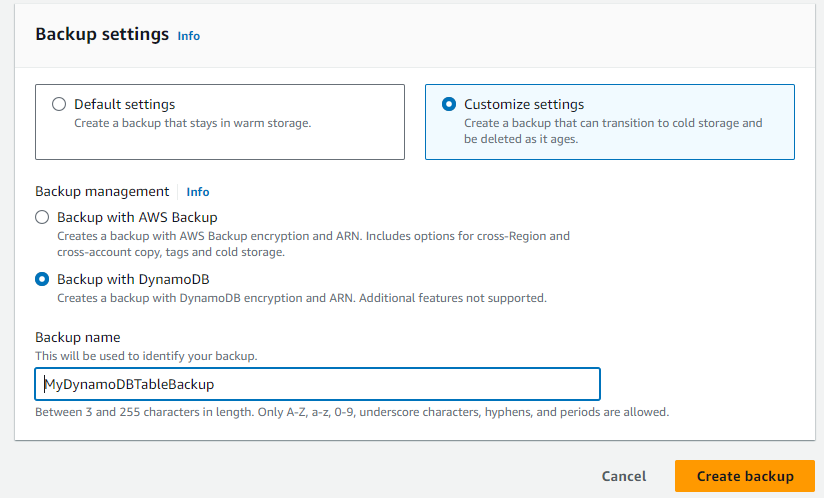Click the DynamoDB encryption and ARN description

pos(301,298)
